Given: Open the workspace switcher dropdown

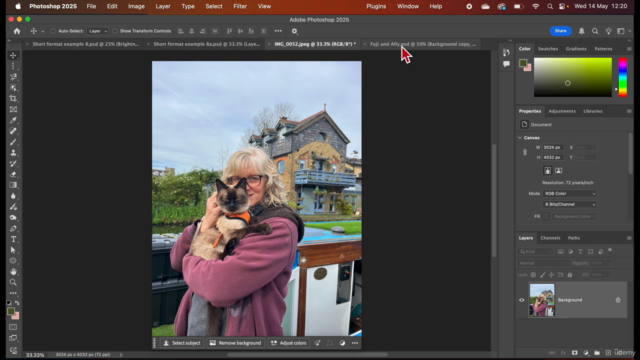Looking at the screenshot, I should (x=623, y=31).
